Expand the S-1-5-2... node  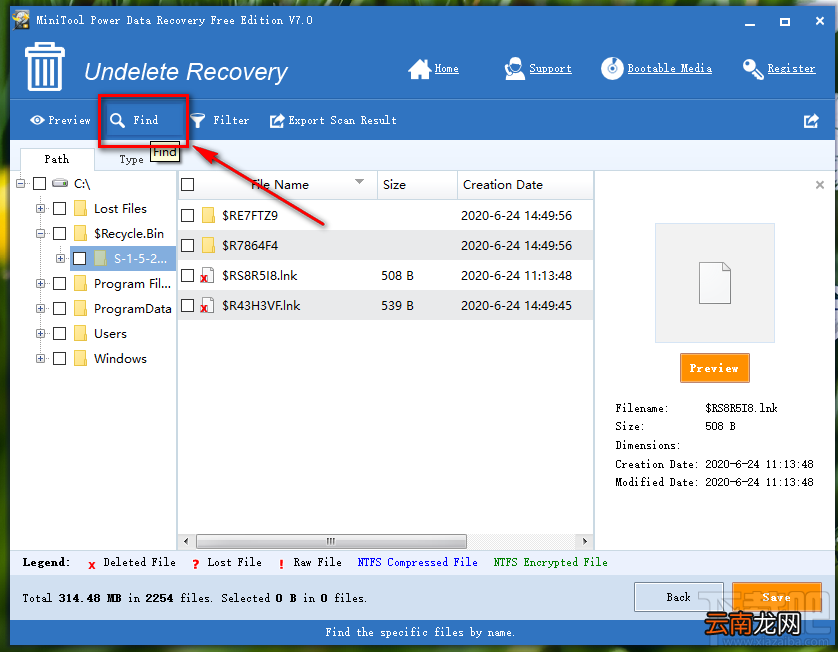tap(60, 258)
